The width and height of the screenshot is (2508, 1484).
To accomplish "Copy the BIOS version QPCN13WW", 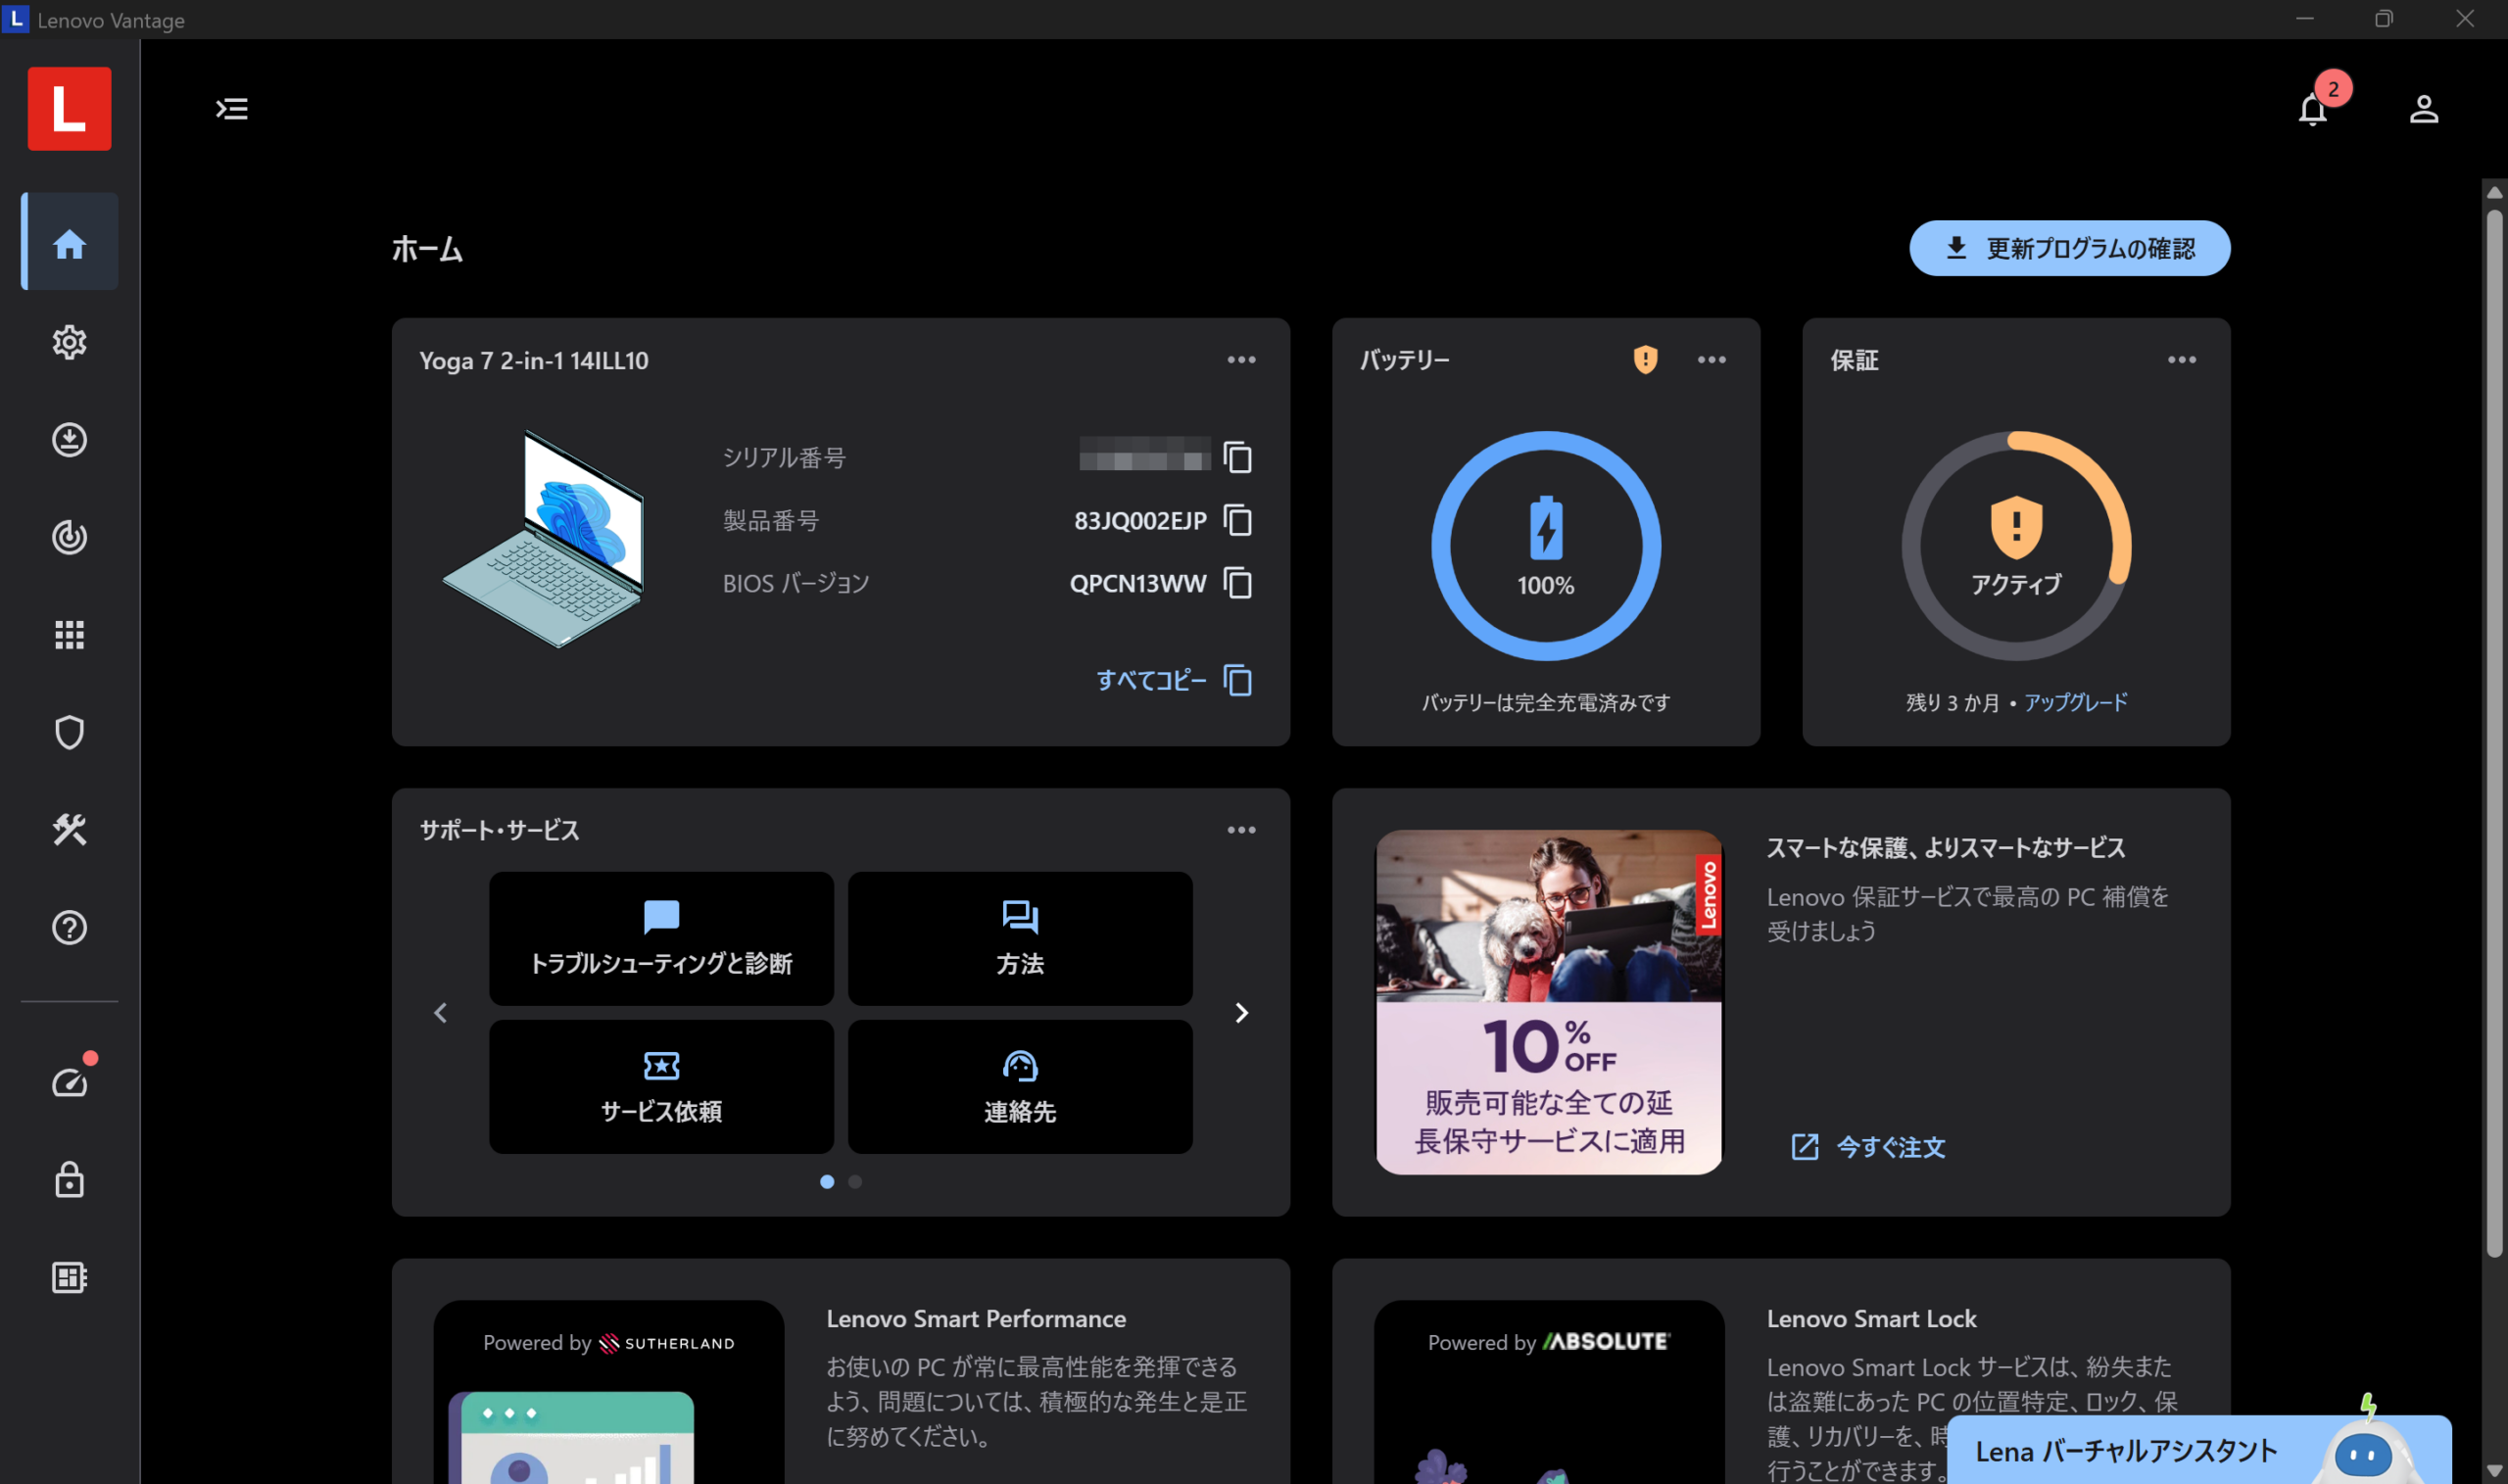I will point(1238,583).
